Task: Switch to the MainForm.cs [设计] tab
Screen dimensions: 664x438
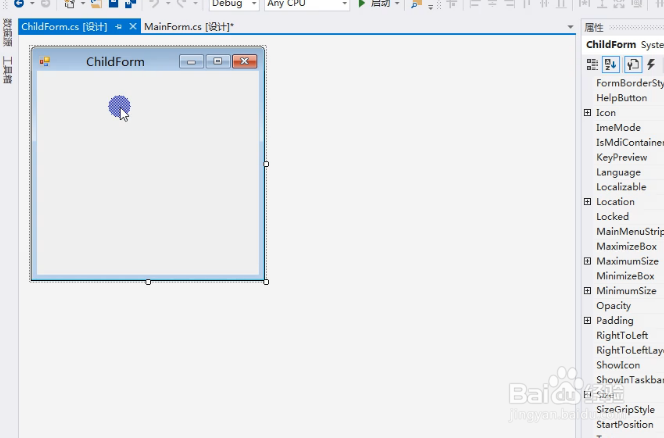Action: 189,27
